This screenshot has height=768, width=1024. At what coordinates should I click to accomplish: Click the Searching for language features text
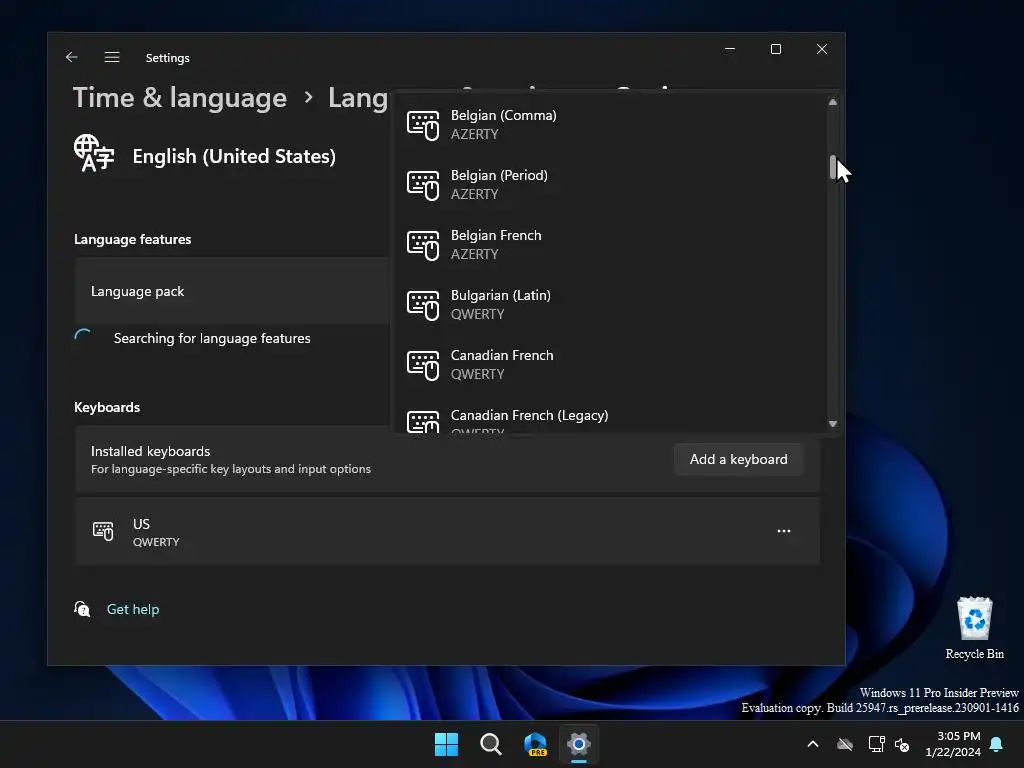point(212,338)
